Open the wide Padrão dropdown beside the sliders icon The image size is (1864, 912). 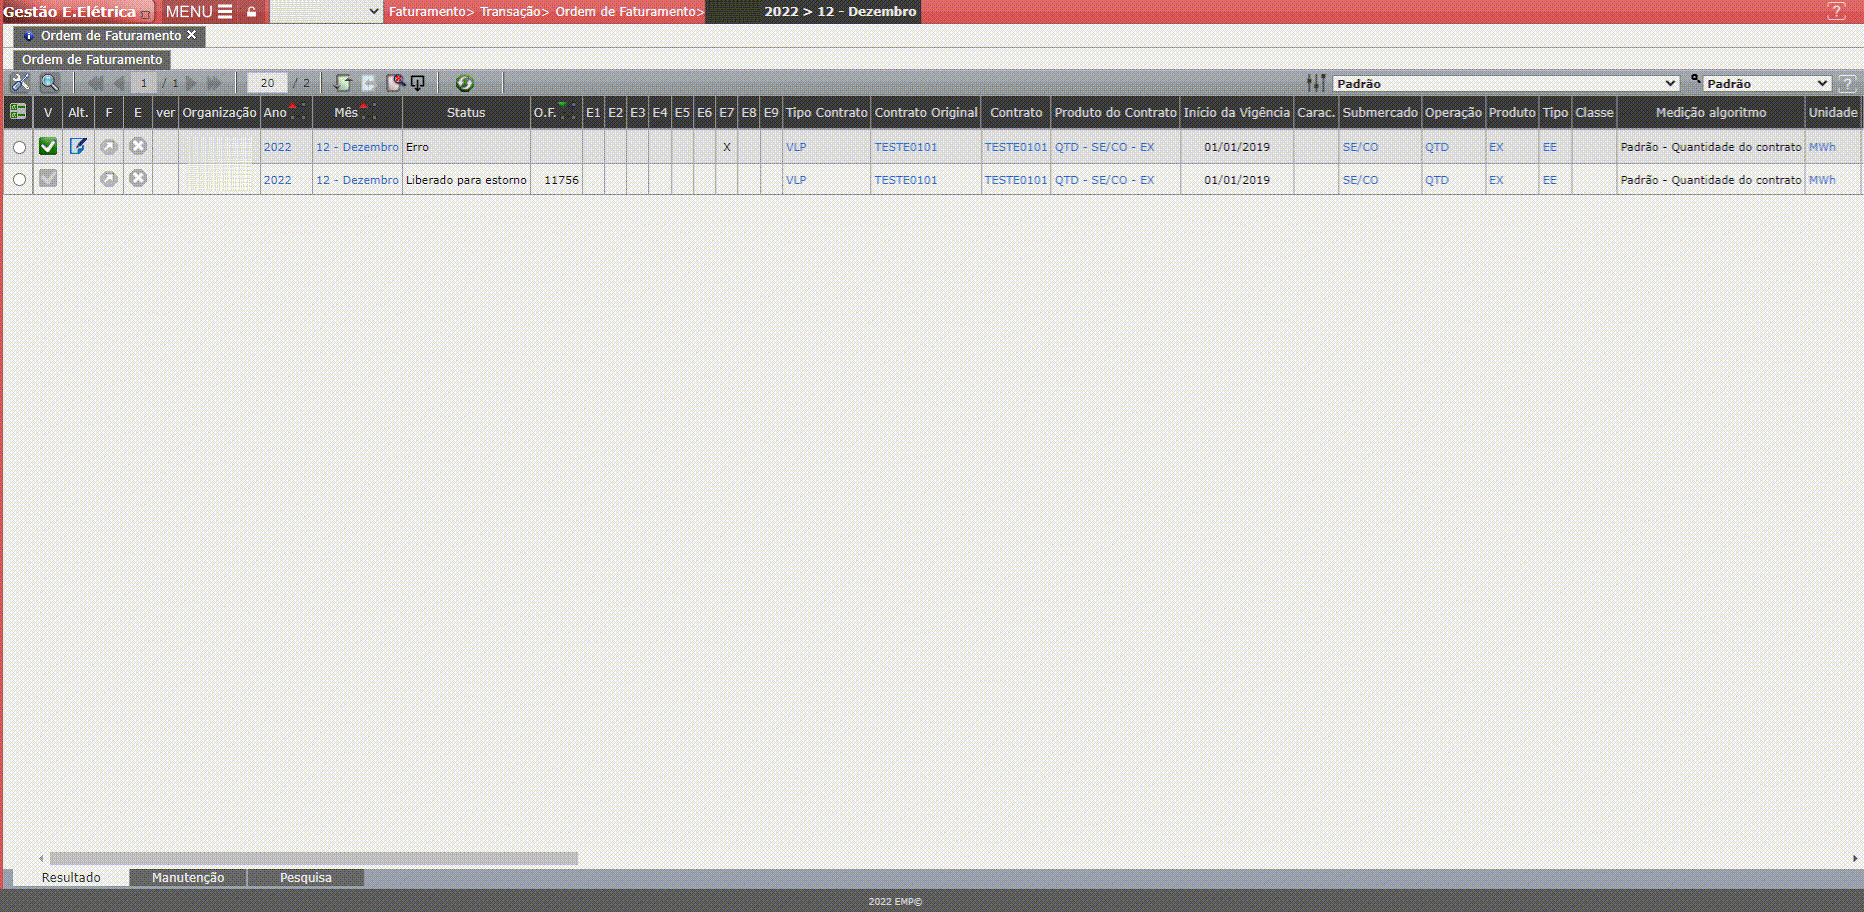(x=1505, y=84)
